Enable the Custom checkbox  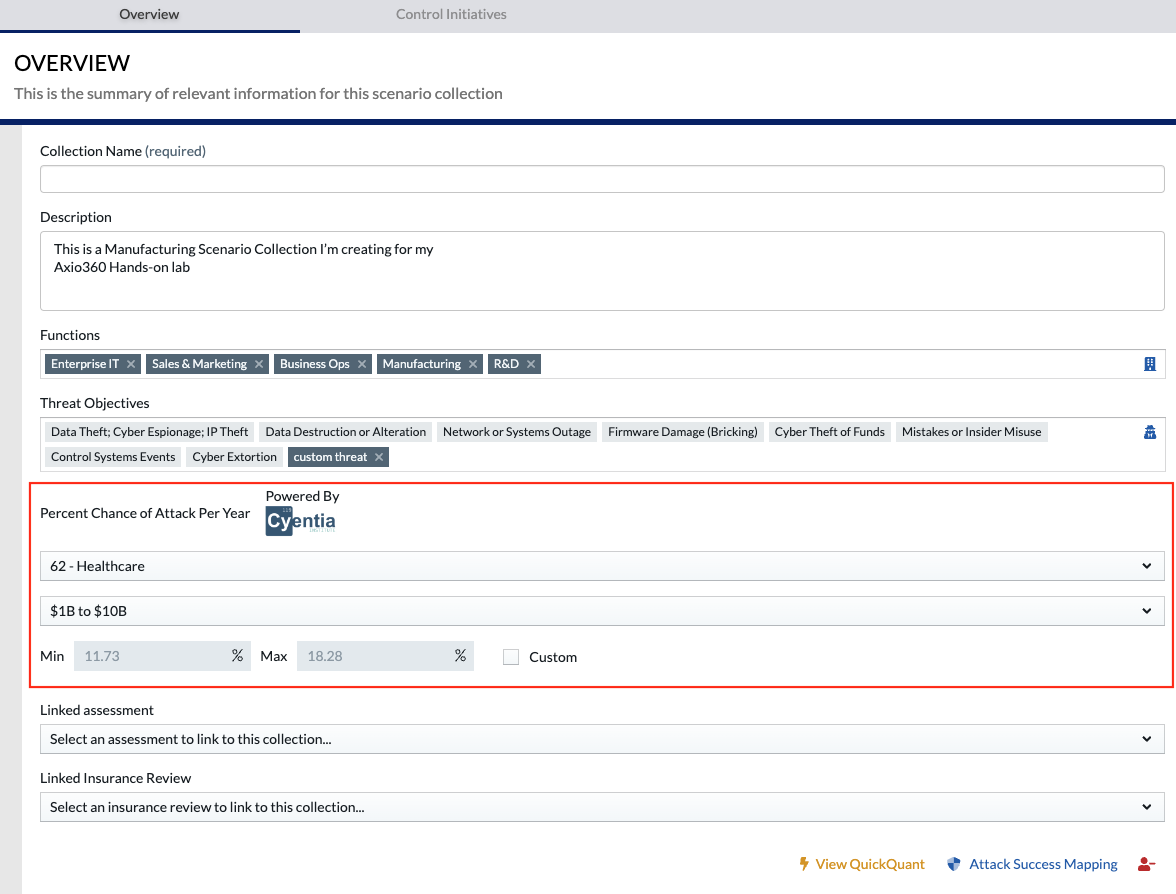pyautogui.click(x=511, y=657)
